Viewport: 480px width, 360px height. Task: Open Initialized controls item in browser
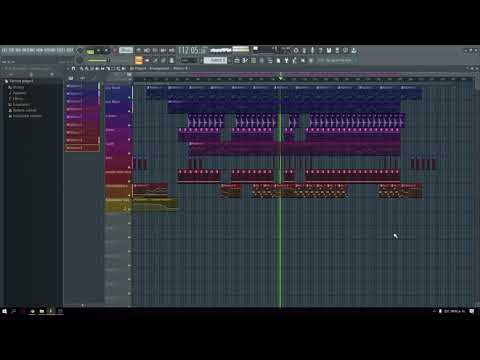25,116
